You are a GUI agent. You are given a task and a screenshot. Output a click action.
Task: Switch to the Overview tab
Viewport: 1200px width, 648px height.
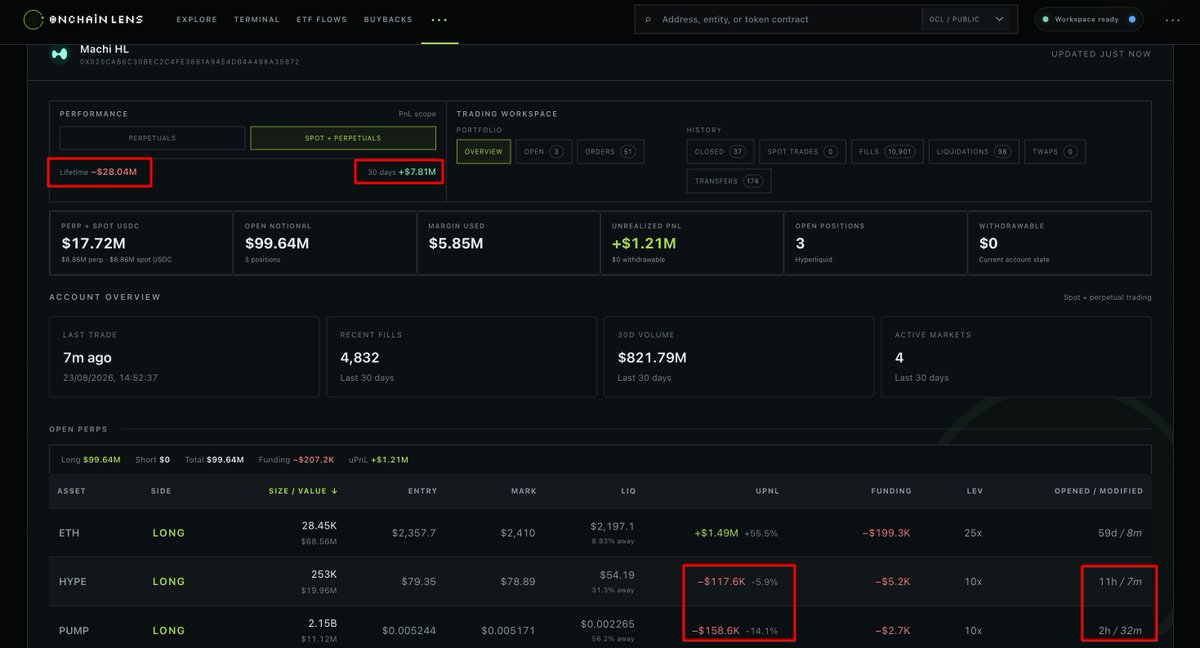coord(484,152)
